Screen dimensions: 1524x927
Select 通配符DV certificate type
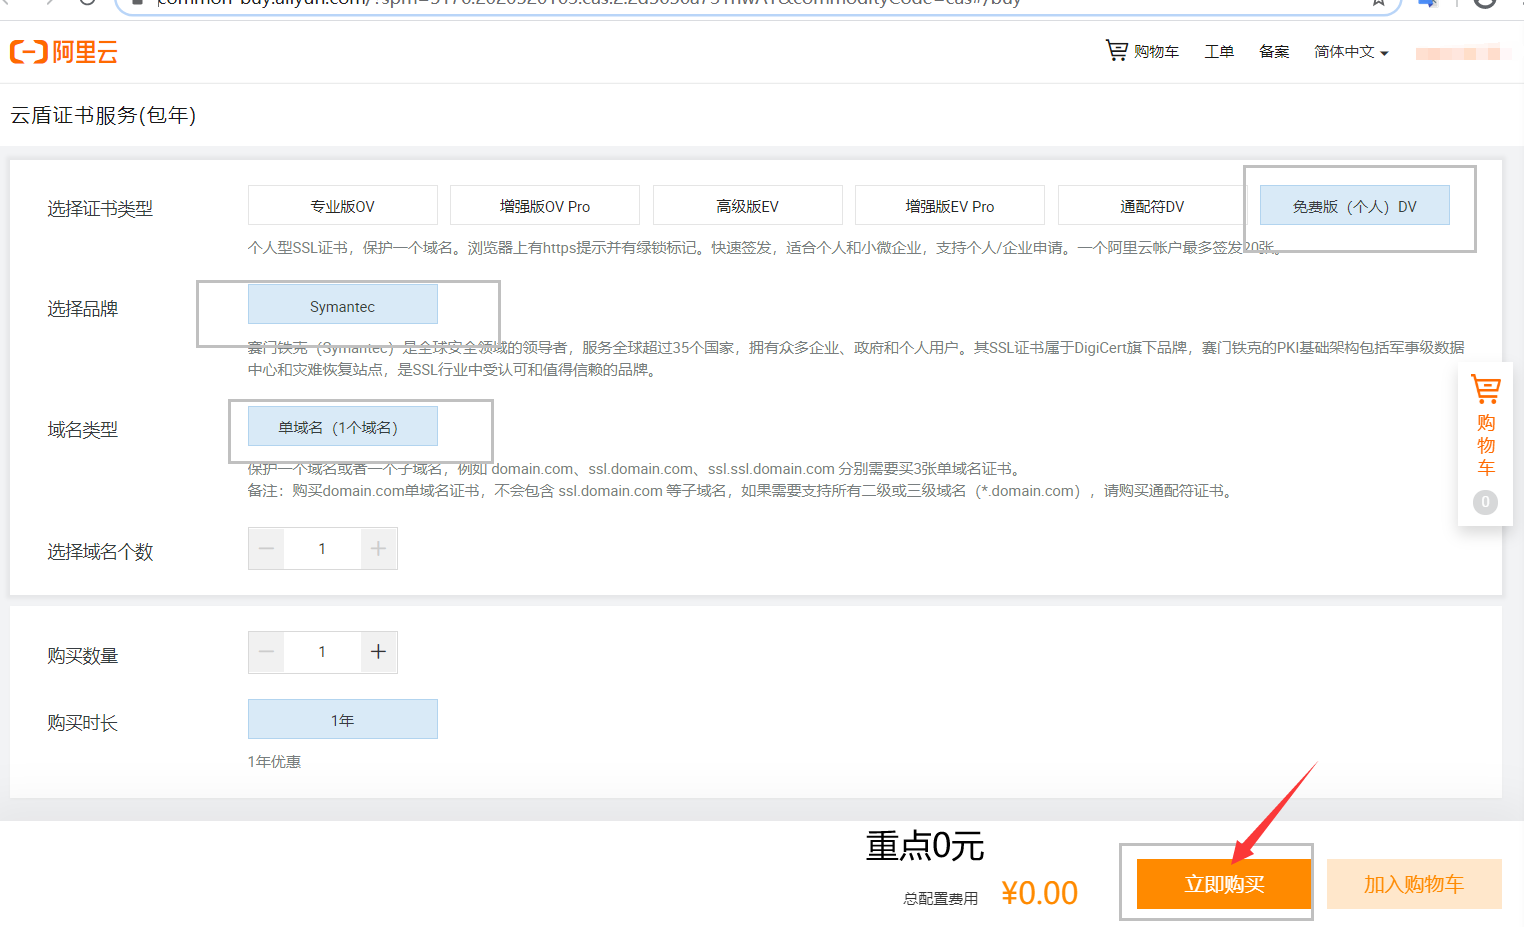[x=1152, y=206]
